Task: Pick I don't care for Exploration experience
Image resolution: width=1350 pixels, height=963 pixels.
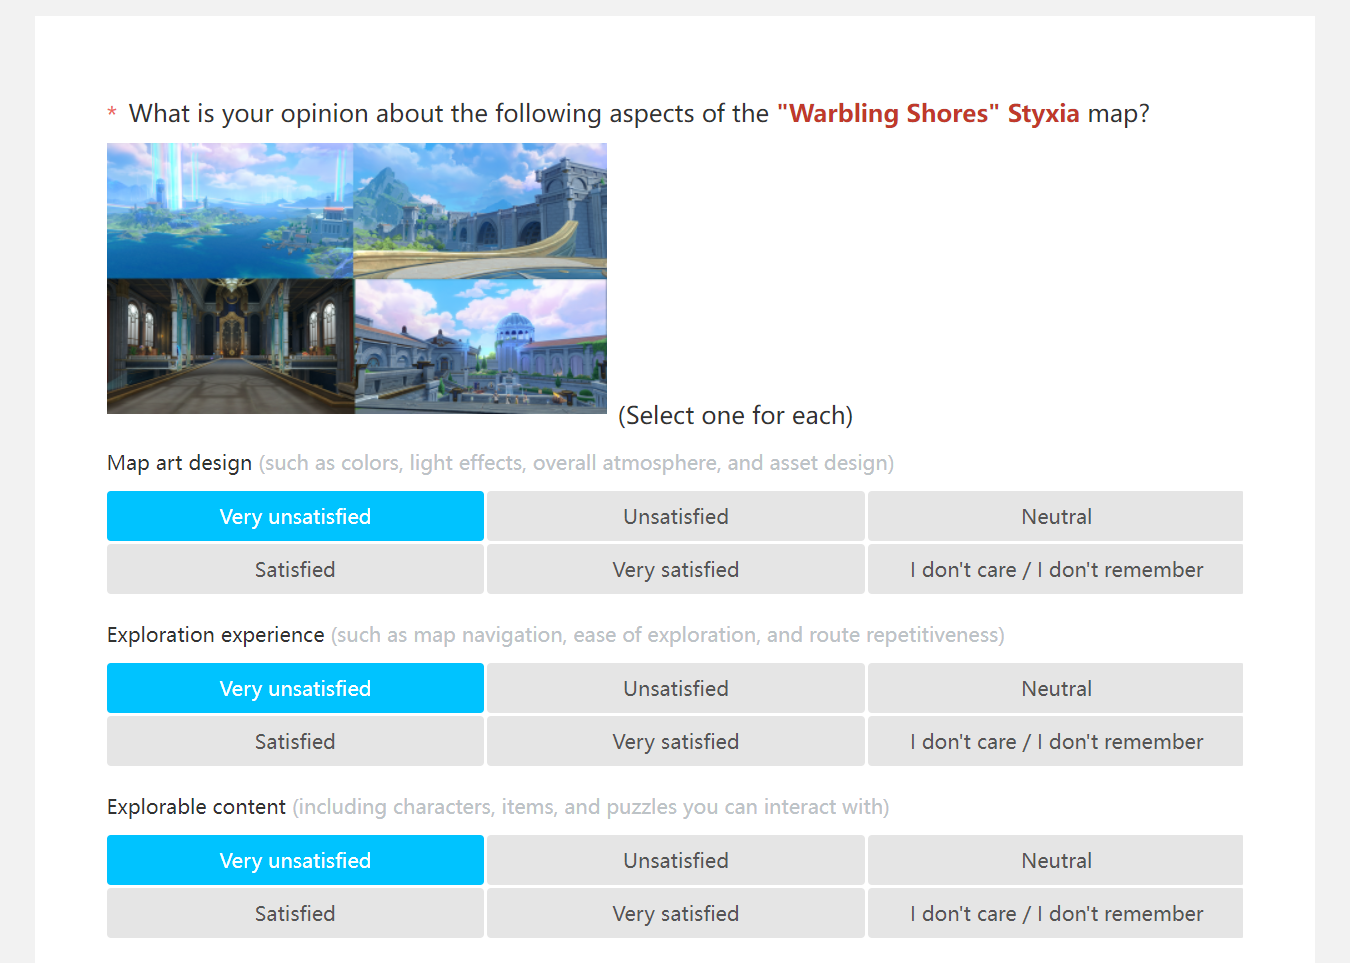Action: tap(1056, 741)
